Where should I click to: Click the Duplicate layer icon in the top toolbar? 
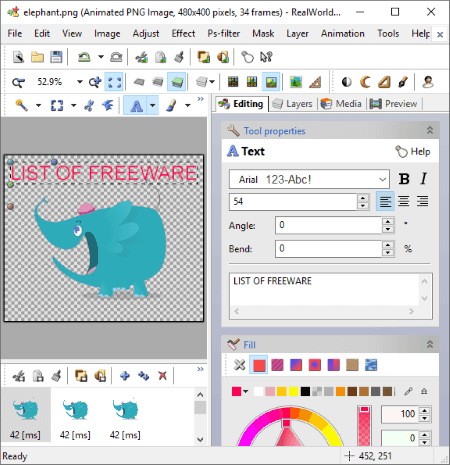(204, 57)
